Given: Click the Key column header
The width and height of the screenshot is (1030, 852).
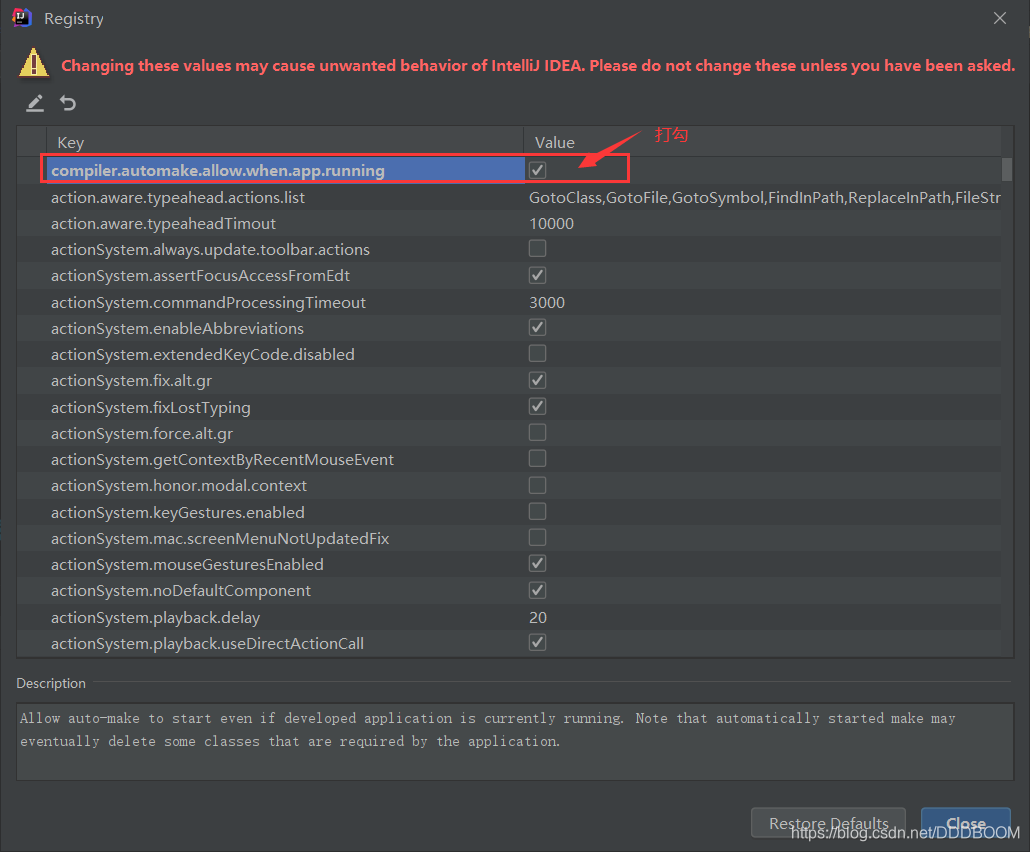Looking at the screenshot, I should click(x=284, y=143).
